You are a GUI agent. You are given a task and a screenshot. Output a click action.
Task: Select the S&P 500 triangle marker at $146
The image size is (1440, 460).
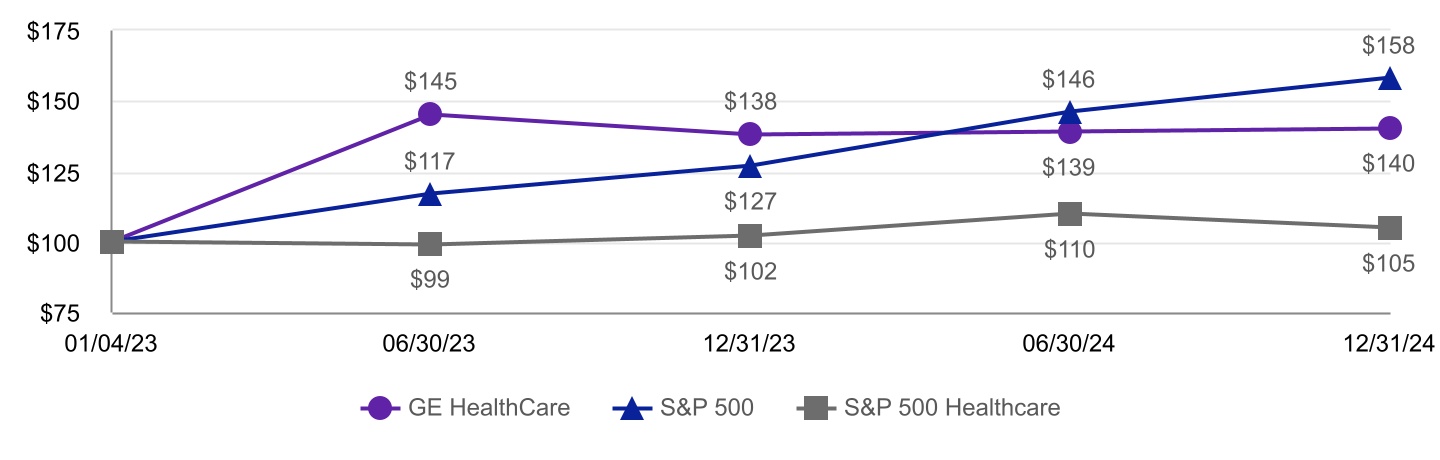point(1070,112)
